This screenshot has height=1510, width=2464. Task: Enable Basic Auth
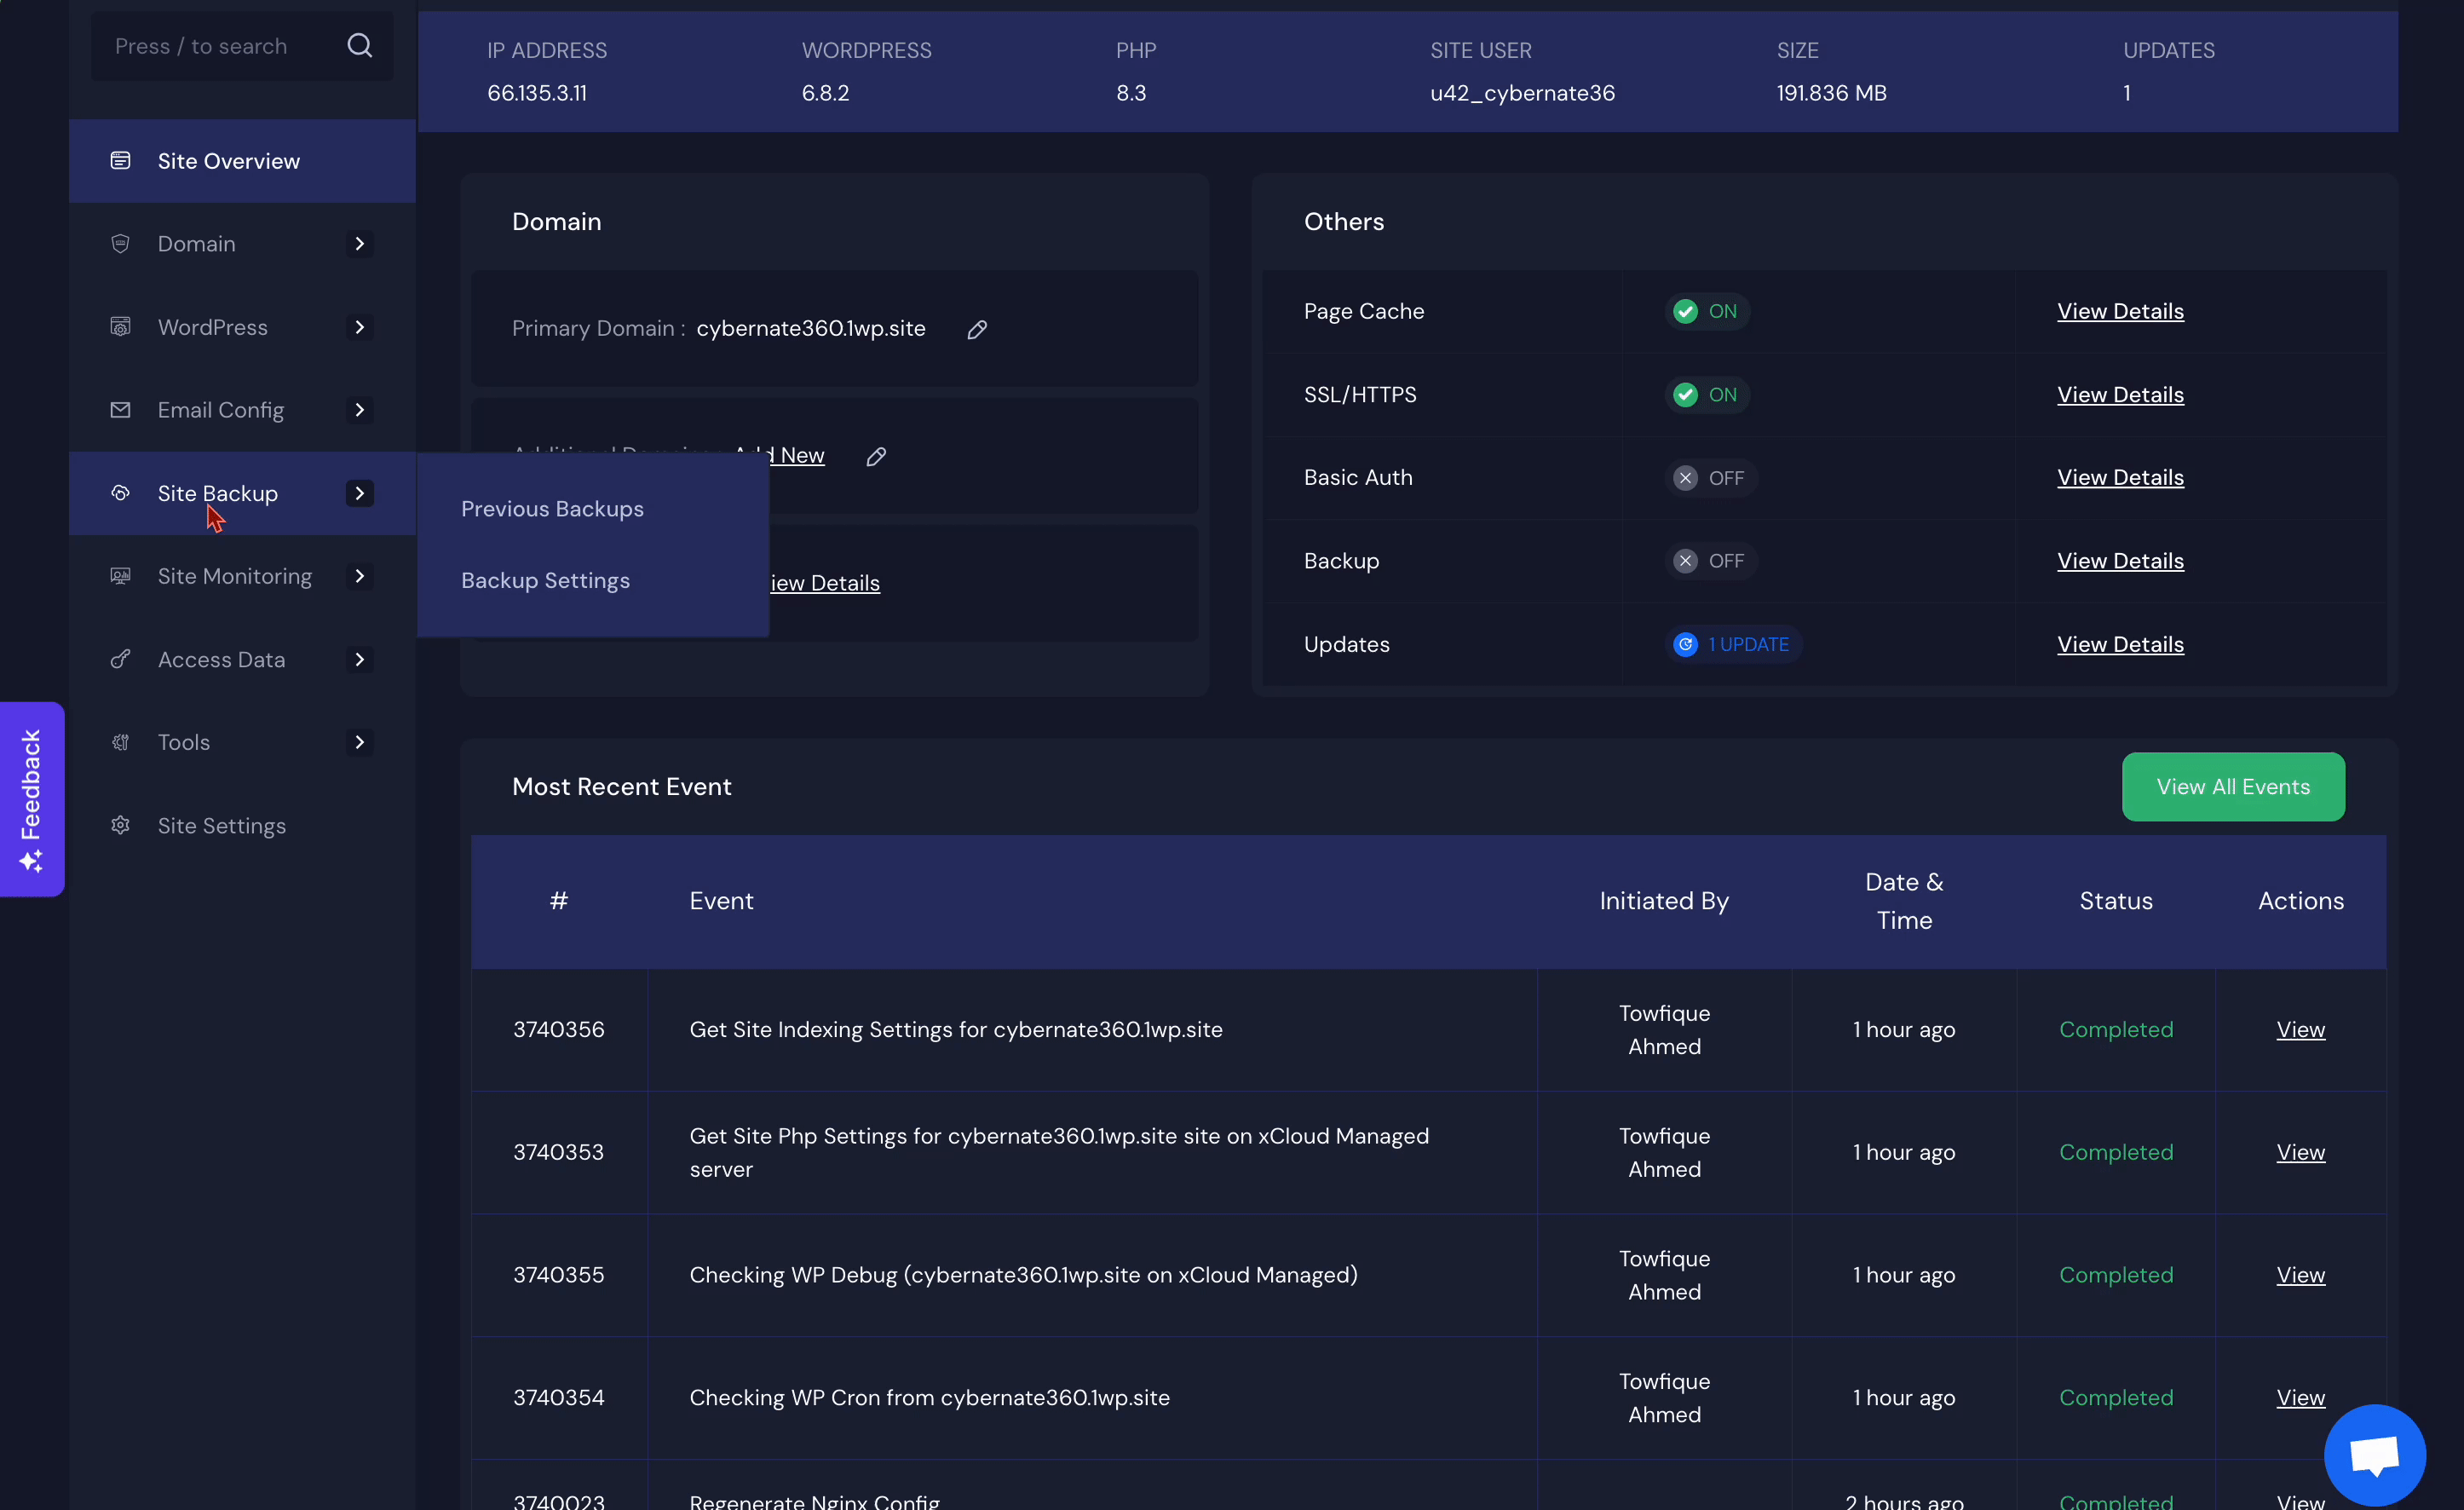(1710, 477)
